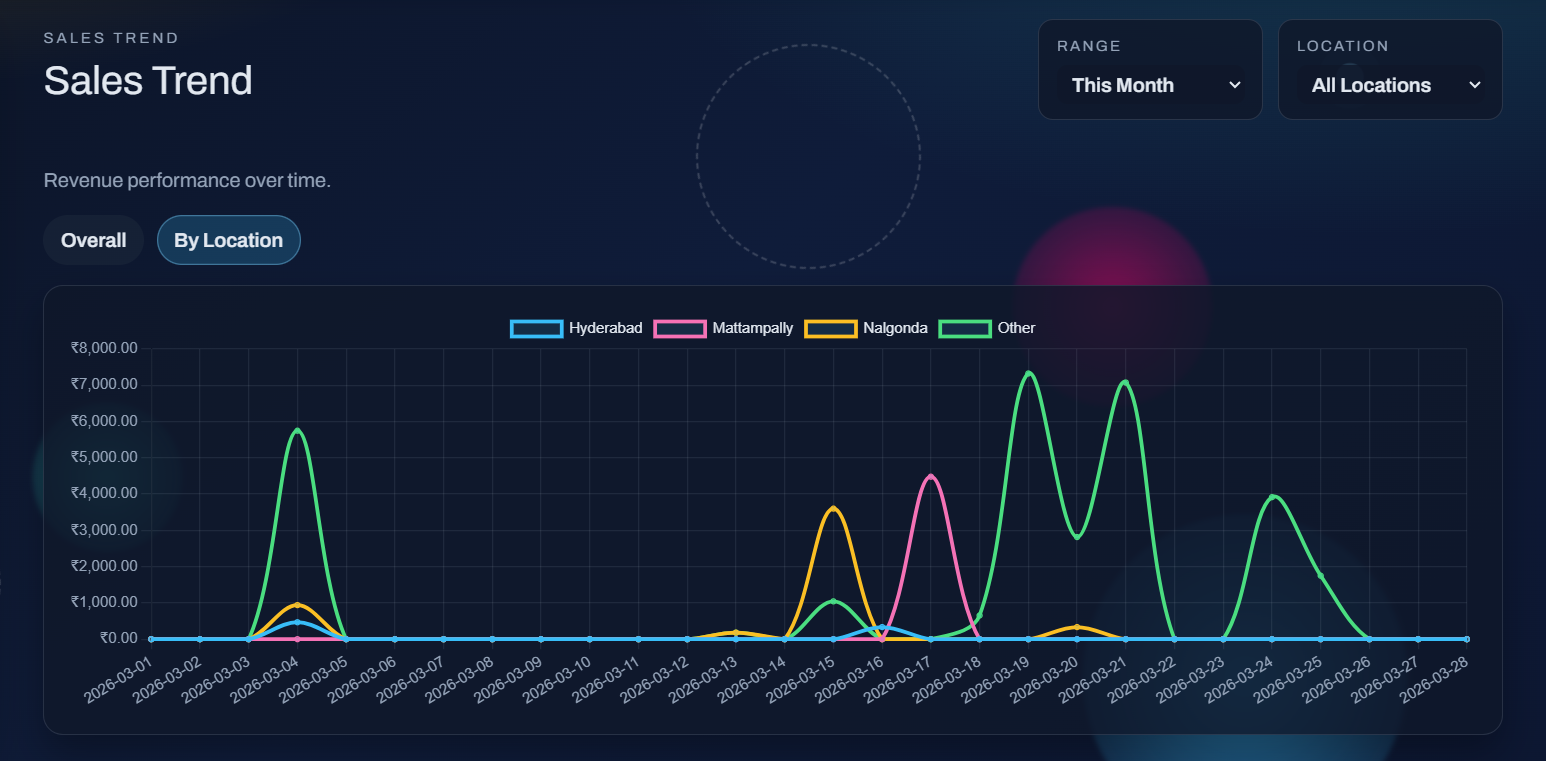Screen dimensions: 1546x761
Task: Click the Other series peak on 2026-03-24
Action: tap(1272, 497)
